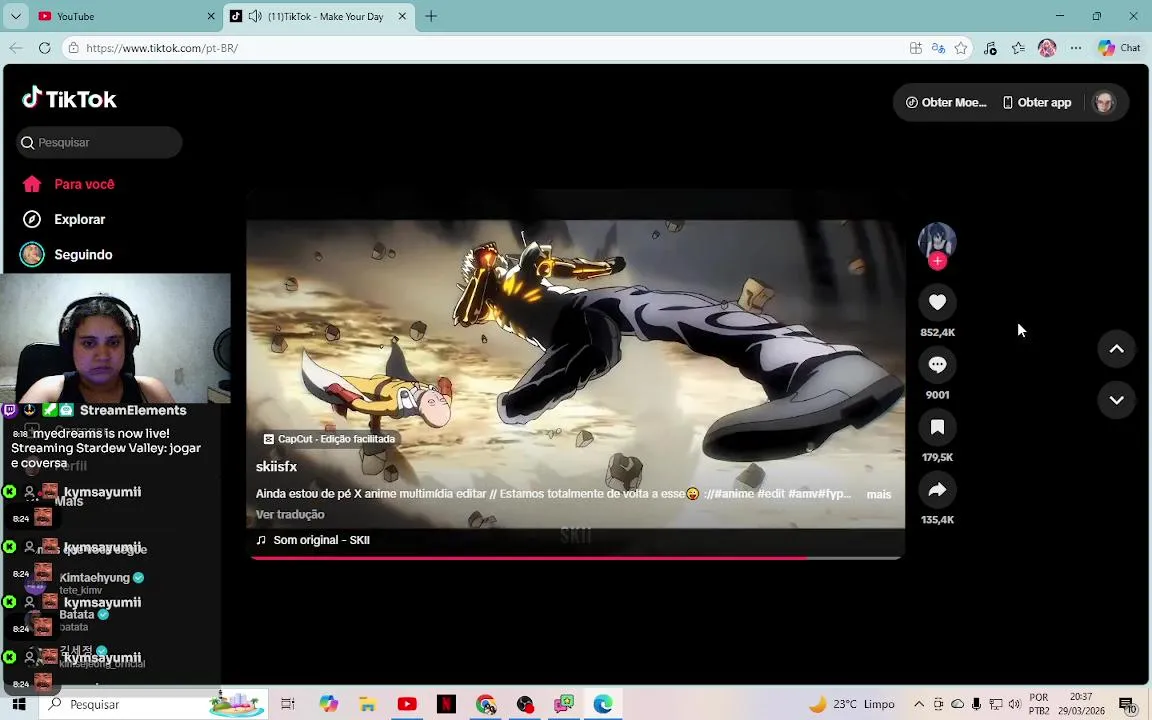Click the microphone tray icon
The width and height of the screenshot is (1152, 720).
click(976, 704)
